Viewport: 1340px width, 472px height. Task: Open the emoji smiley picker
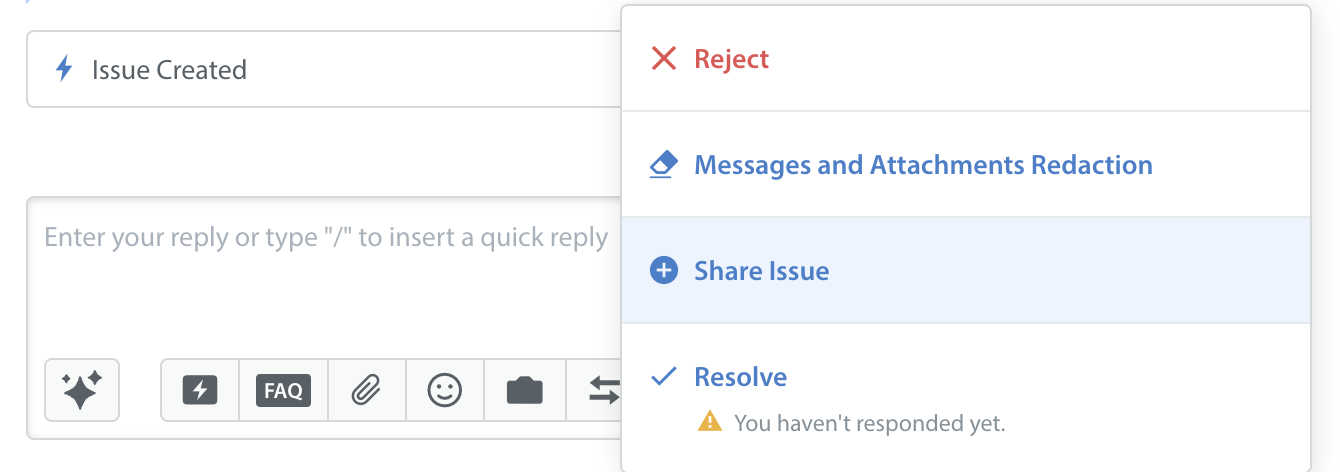coord(445,390)
